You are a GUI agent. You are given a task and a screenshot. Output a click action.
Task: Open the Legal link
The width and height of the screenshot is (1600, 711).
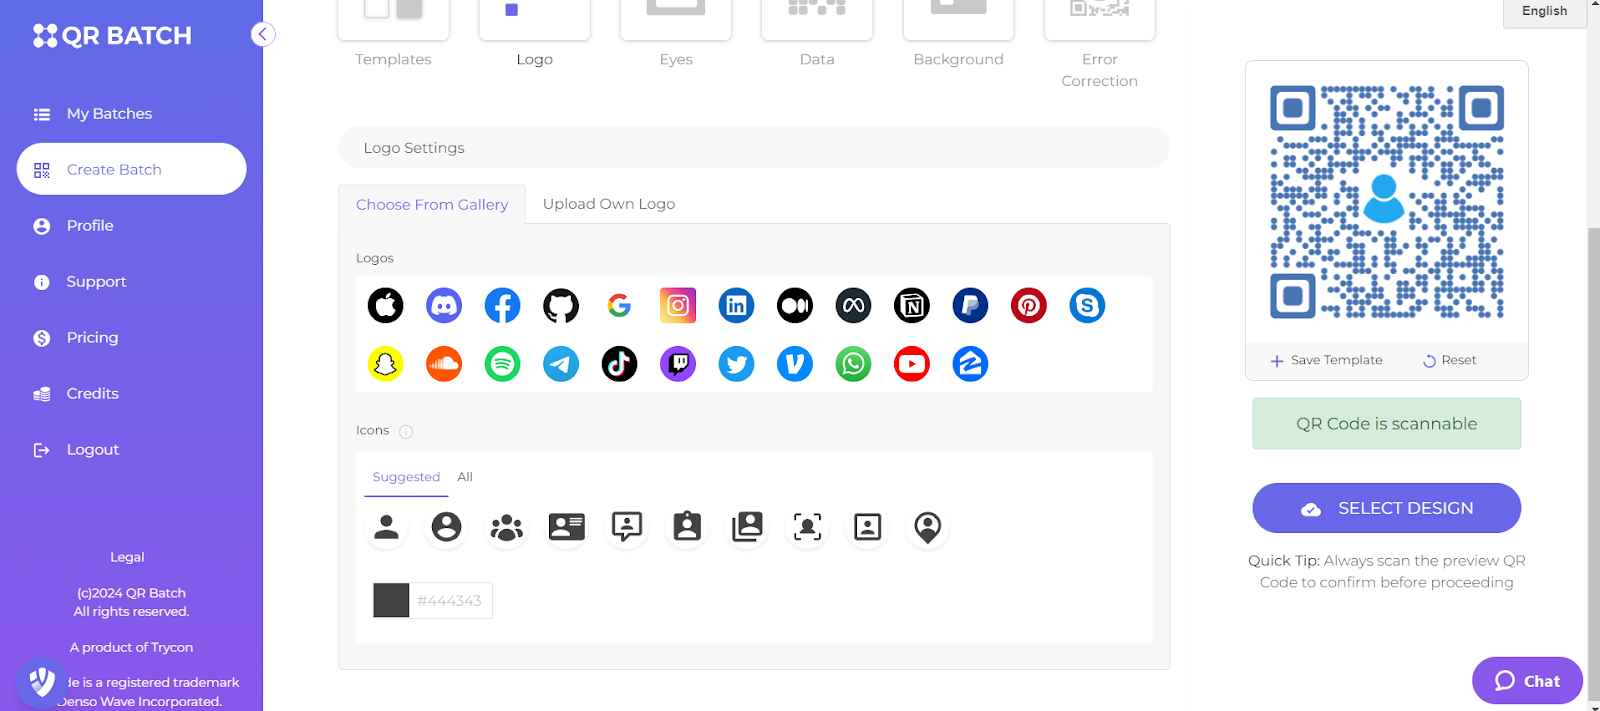[127, 557]
